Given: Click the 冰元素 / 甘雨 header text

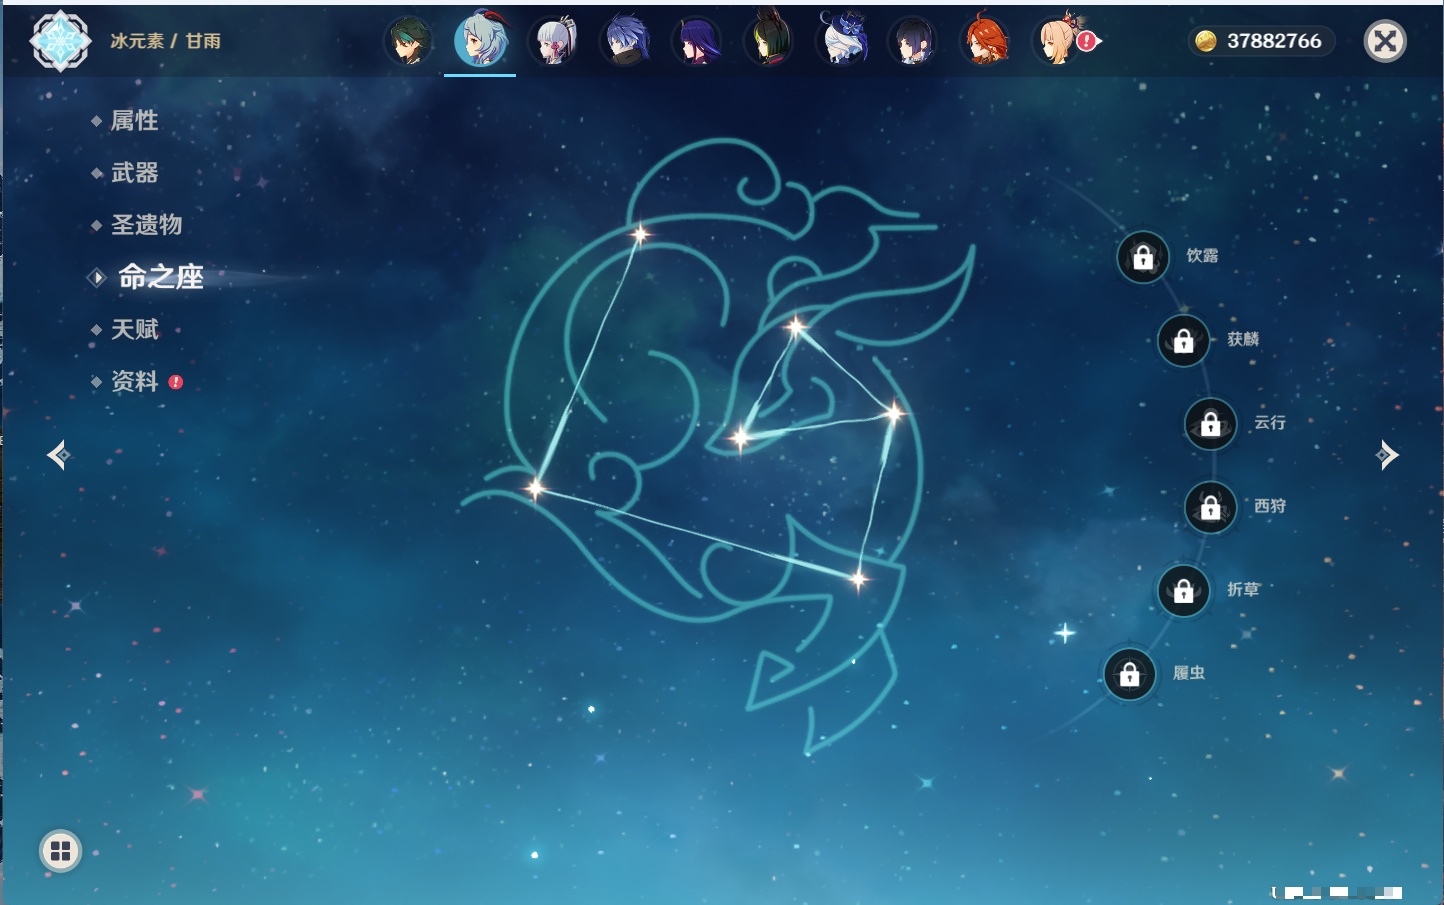Looking at the screenshot, I should [165, 41].
